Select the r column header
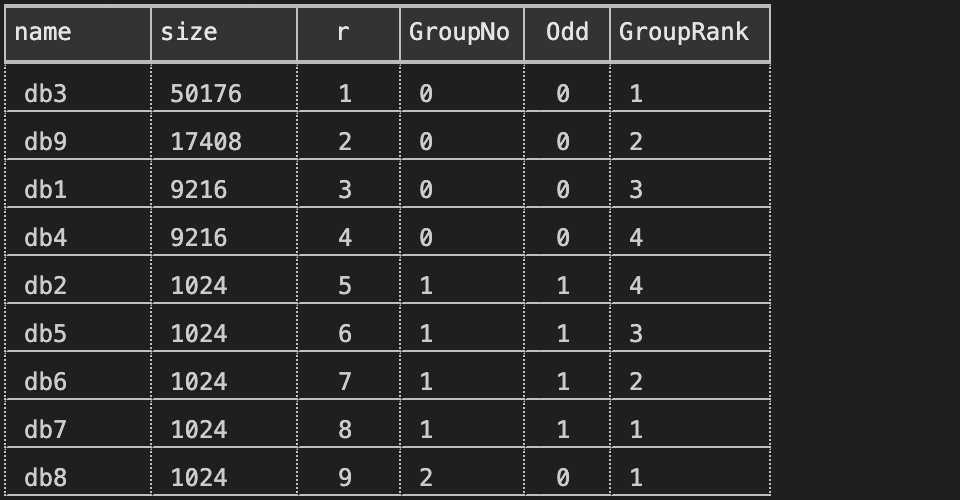 pyautogui.click(x=348, y=33)
